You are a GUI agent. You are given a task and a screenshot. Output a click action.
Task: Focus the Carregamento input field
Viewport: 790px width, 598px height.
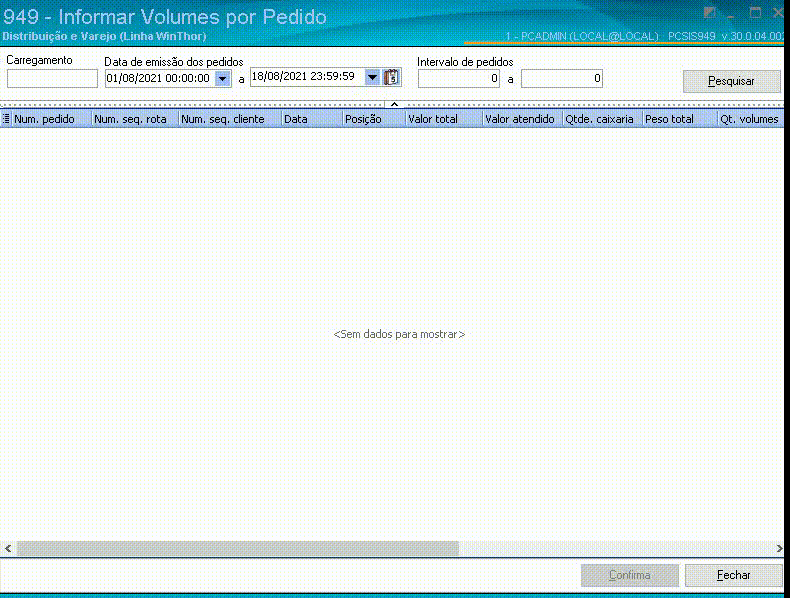52,79
